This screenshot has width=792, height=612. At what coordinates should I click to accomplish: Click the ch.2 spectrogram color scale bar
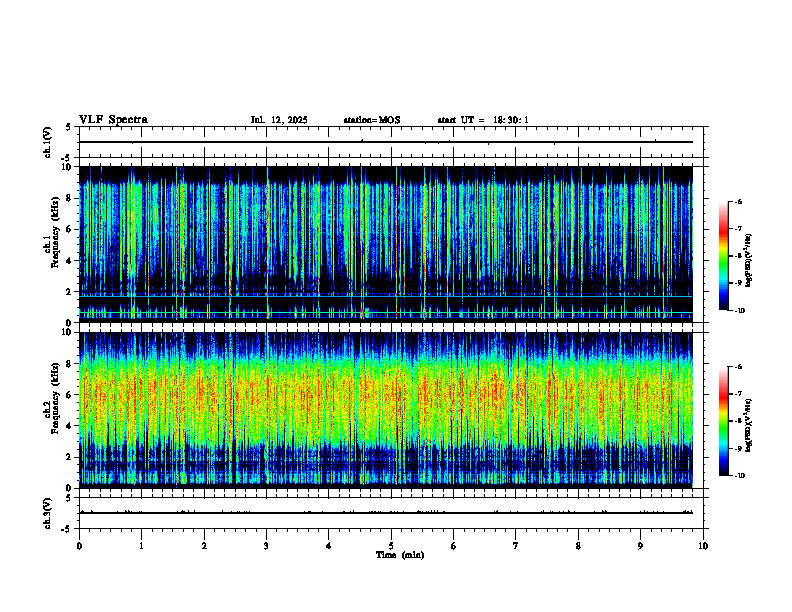click(724, 421)
